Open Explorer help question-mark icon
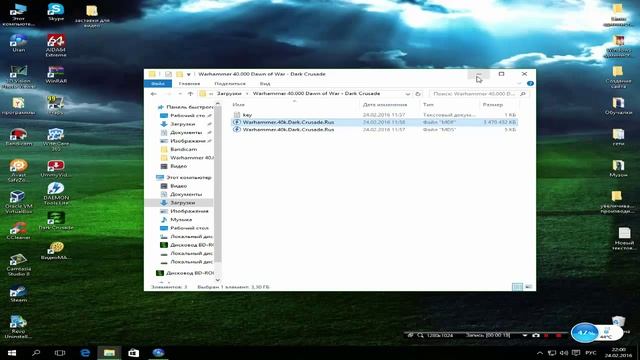 530,83
